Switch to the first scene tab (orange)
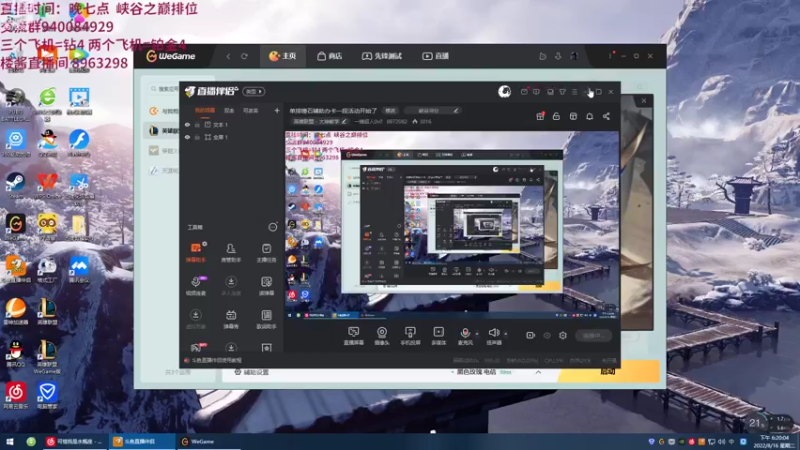The height and width of the screenshot is (450, 800). 205,110
